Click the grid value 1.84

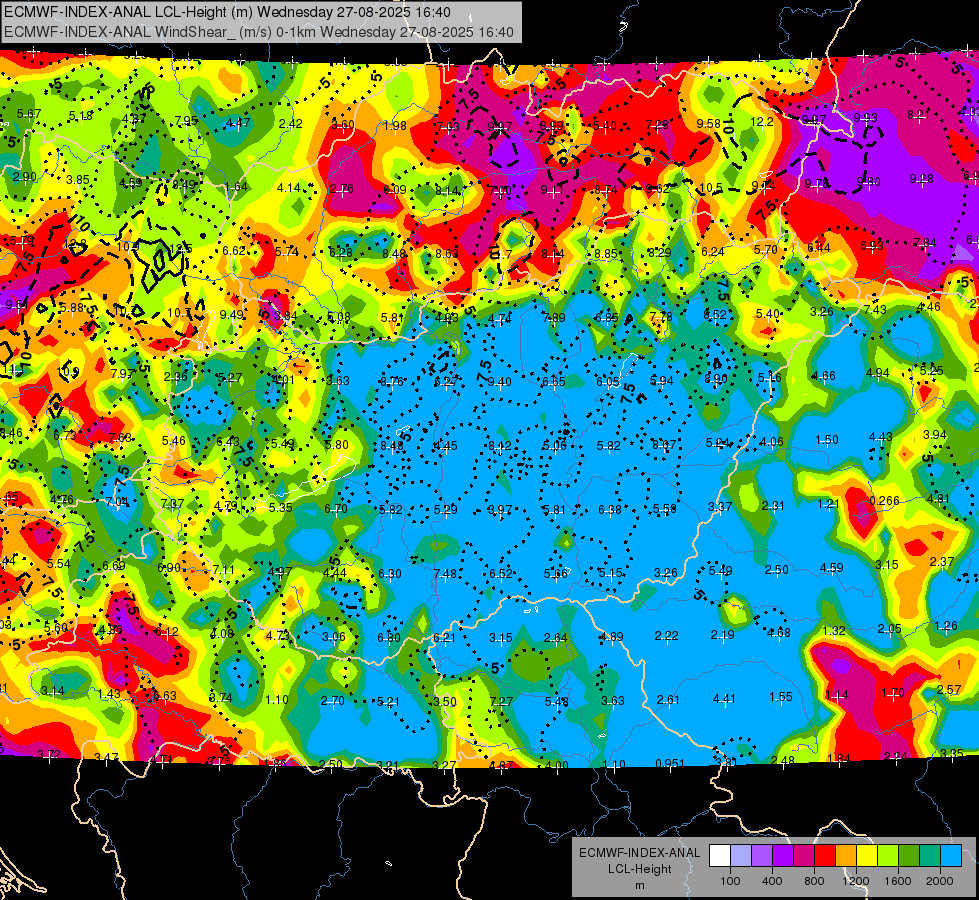(839, 759)
